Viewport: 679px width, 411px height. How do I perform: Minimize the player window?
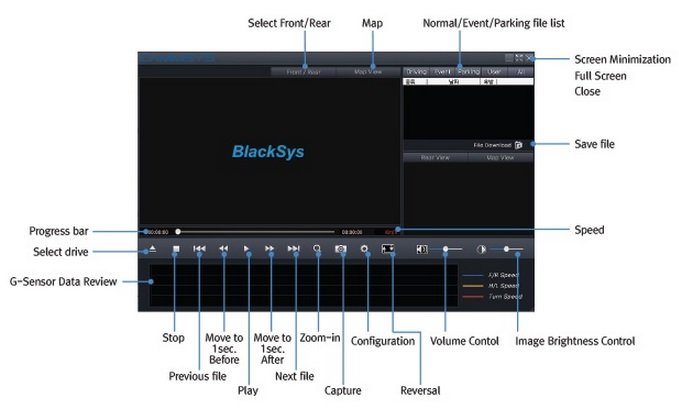[x=510, y=58]
